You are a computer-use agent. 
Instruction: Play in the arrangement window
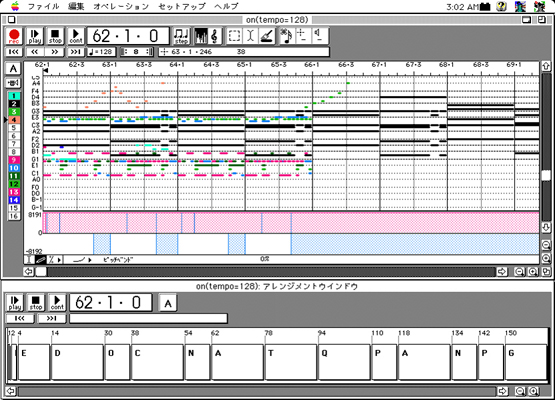(15, 303)
